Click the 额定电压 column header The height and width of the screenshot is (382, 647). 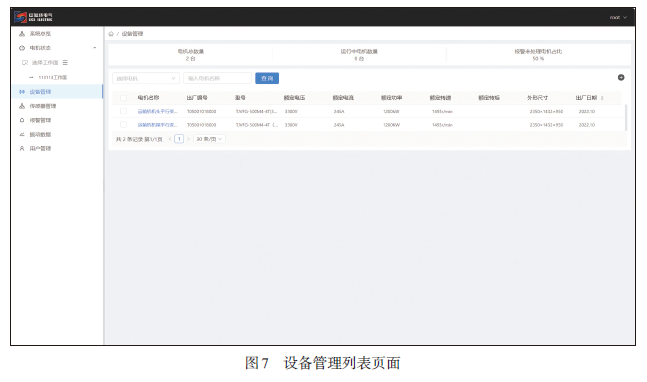[294, 98]
